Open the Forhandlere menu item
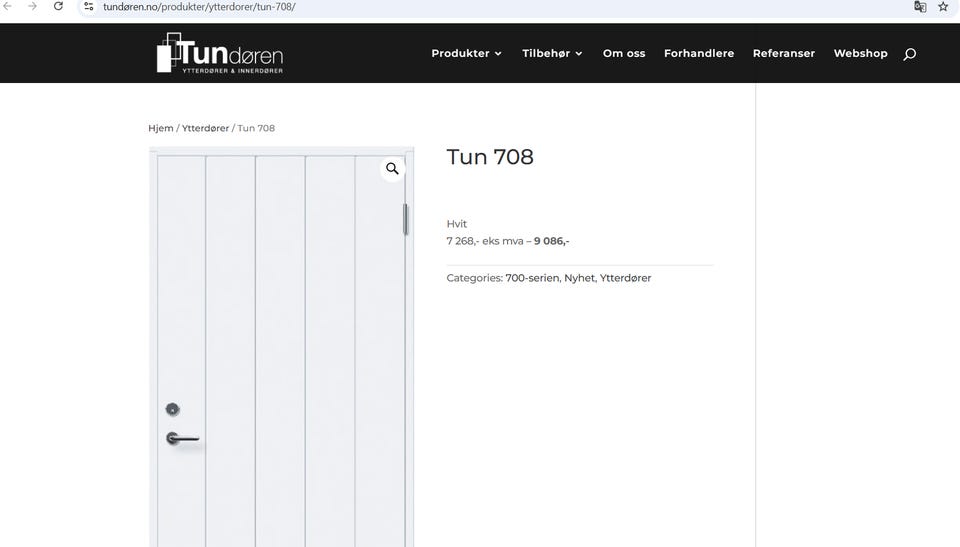This screenshot has height=547, width=960. [699, 53]
